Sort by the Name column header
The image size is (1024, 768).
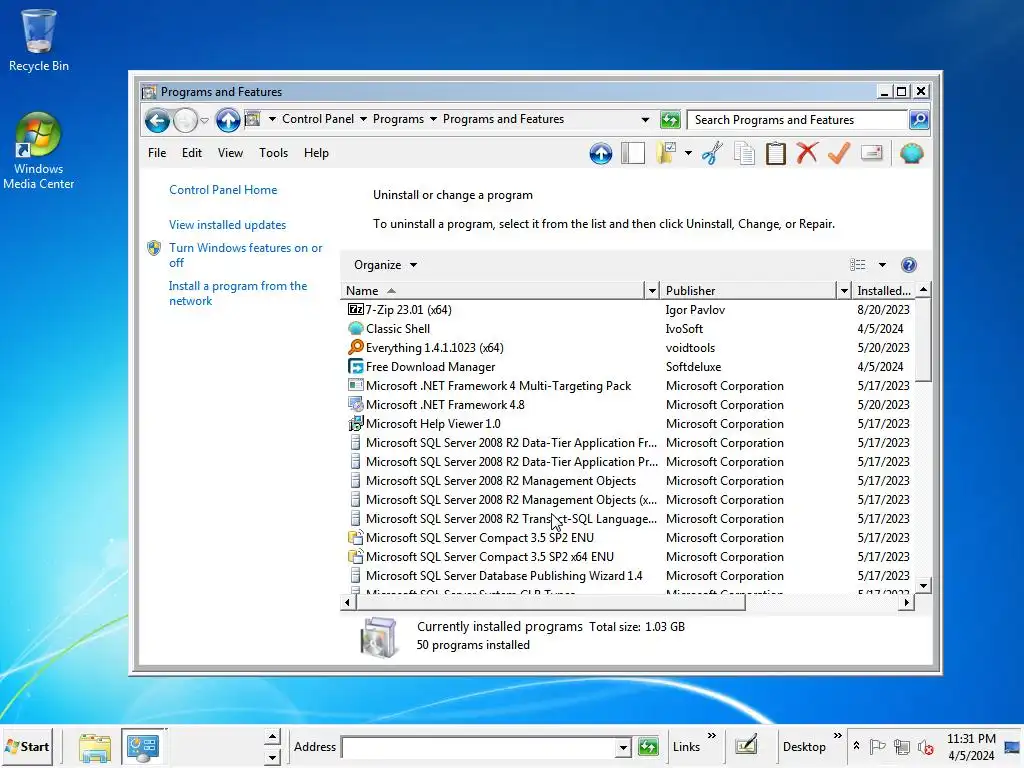point(492,291)
